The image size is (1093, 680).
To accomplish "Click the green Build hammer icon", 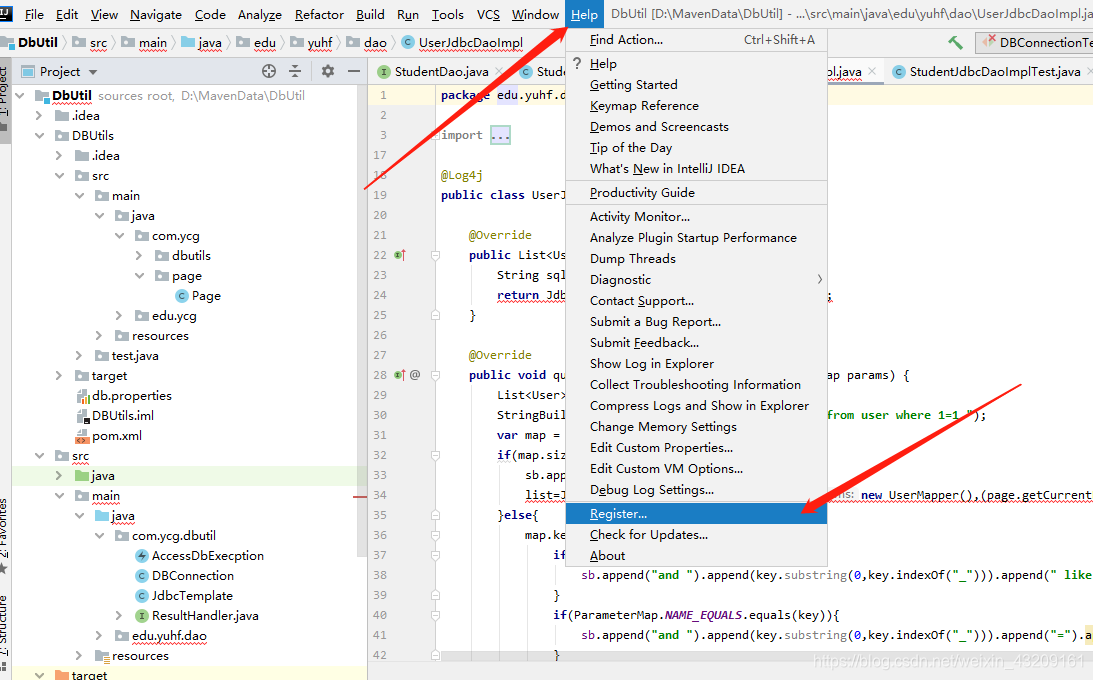I will click(x=955, y=42).
